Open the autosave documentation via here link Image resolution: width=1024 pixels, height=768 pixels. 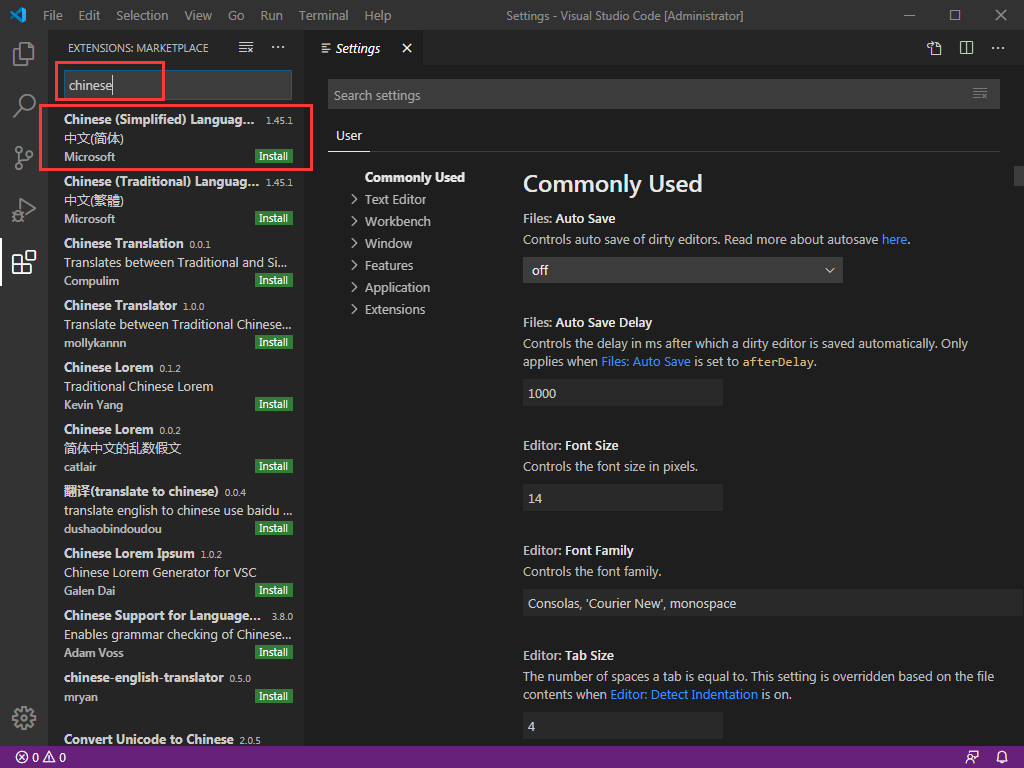point(893,239)
